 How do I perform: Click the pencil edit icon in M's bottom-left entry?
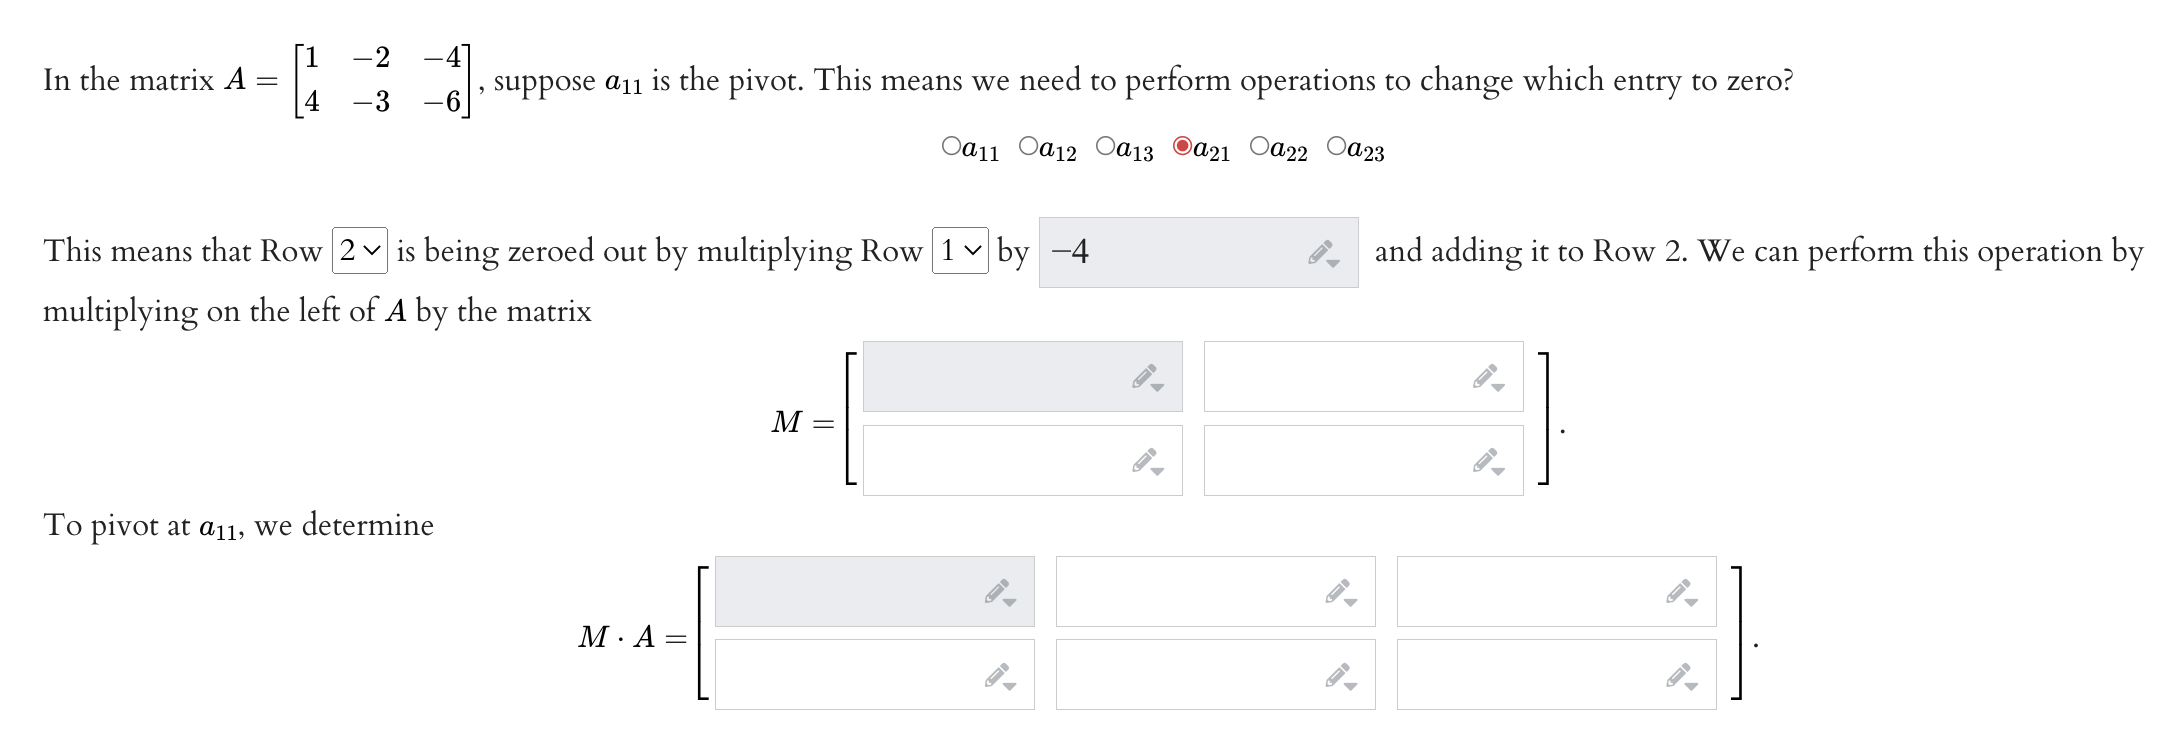click(x=1146, y=460)
